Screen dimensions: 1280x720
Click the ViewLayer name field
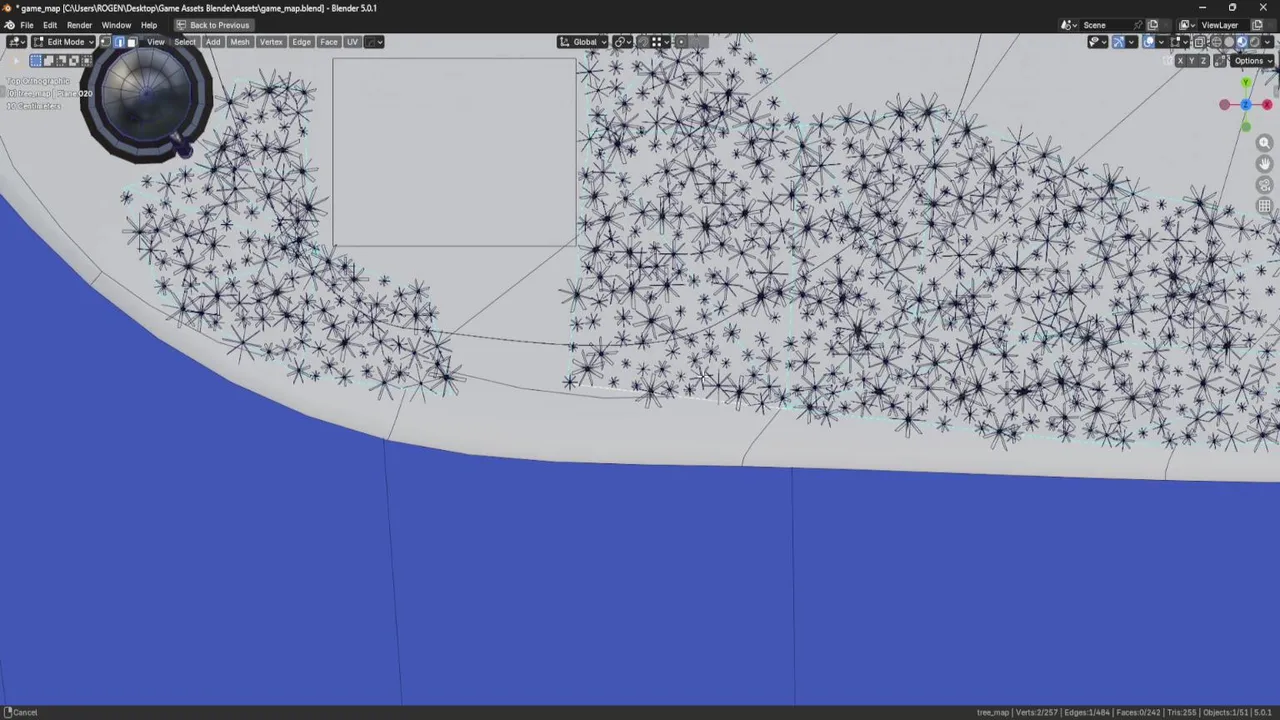click(1224, 25)
